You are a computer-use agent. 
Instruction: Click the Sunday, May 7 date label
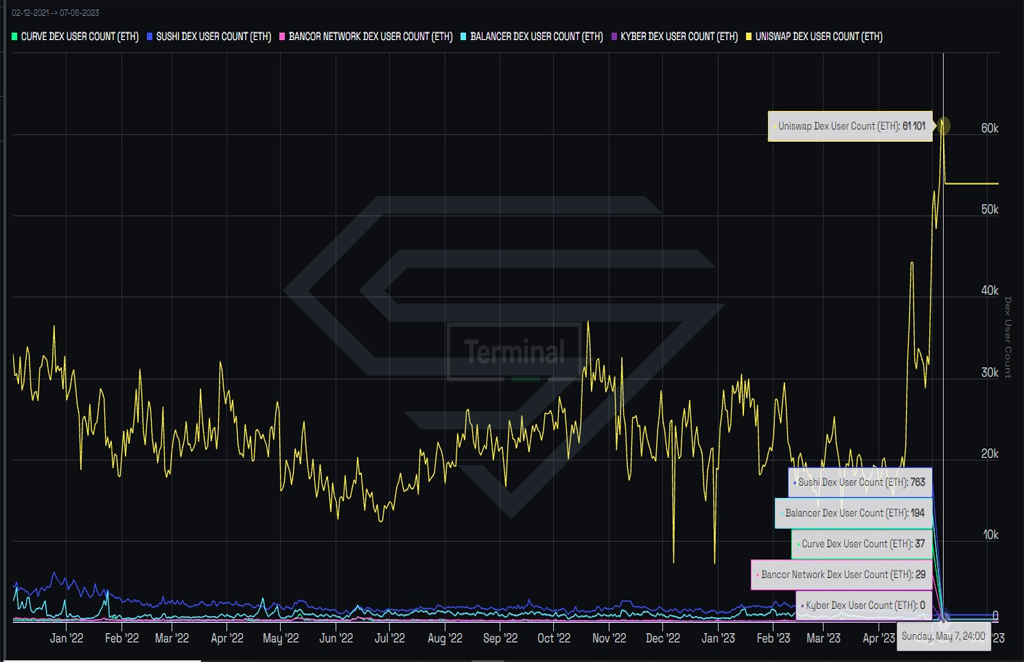(x=943, y=637)
